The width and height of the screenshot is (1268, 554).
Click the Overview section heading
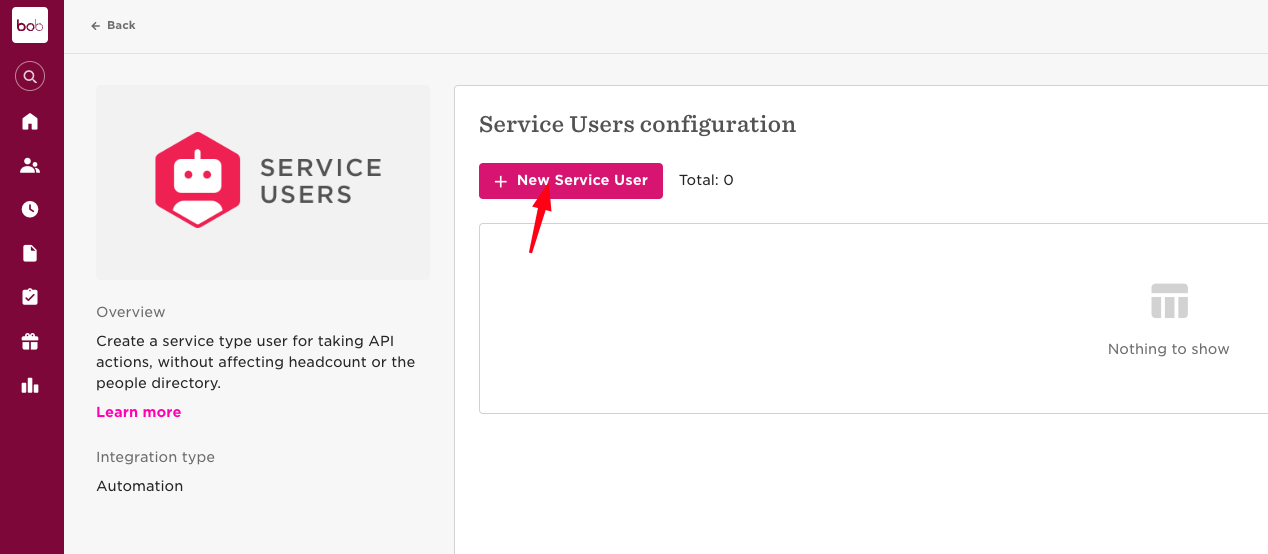[x=131, y=312]
